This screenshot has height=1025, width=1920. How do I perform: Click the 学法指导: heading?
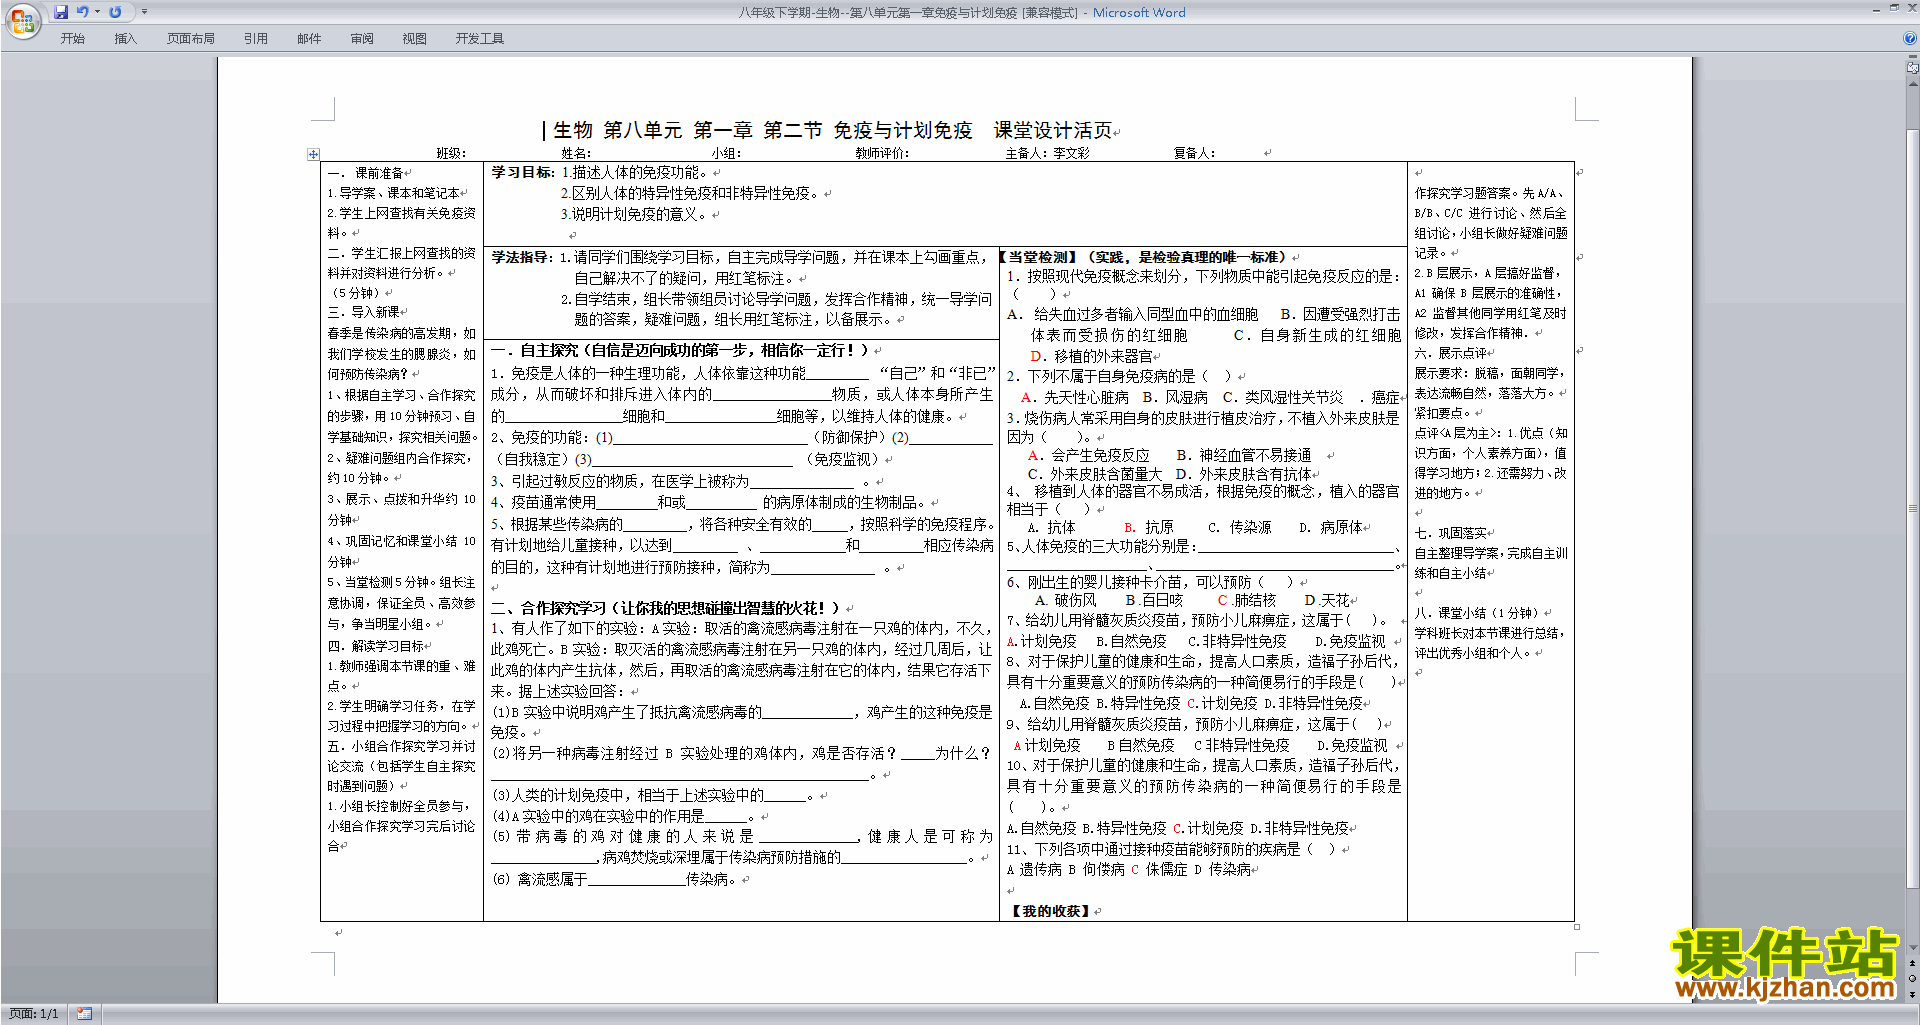pos(523,257)
